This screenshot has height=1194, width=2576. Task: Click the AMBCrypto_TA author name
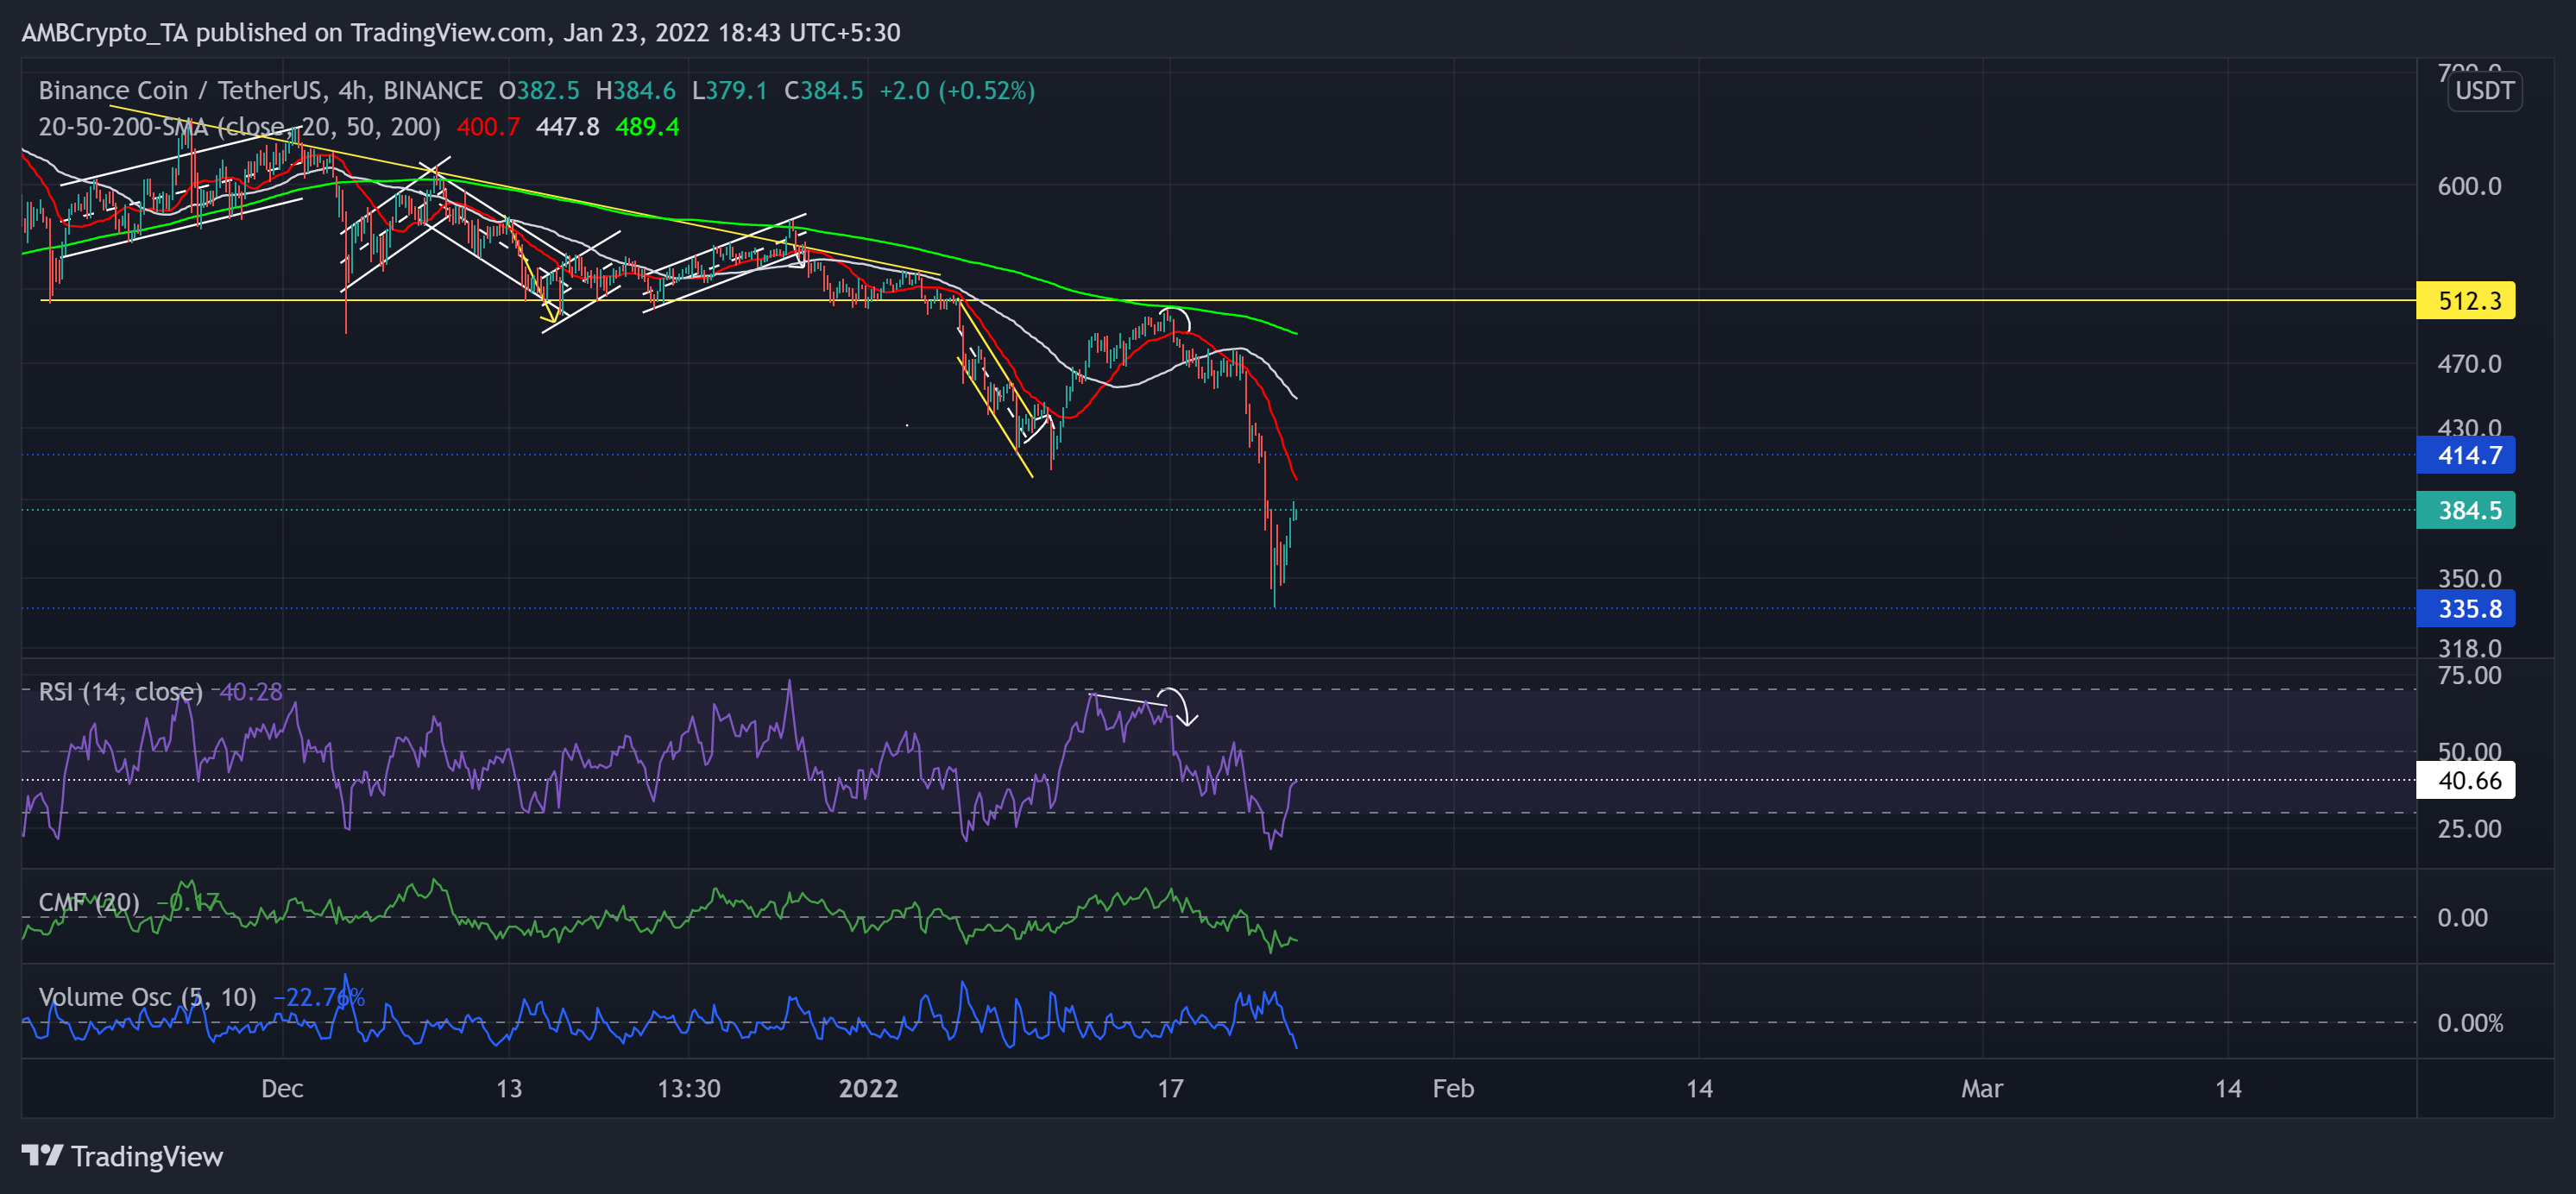pyautogui.click(x=107, y=32)
